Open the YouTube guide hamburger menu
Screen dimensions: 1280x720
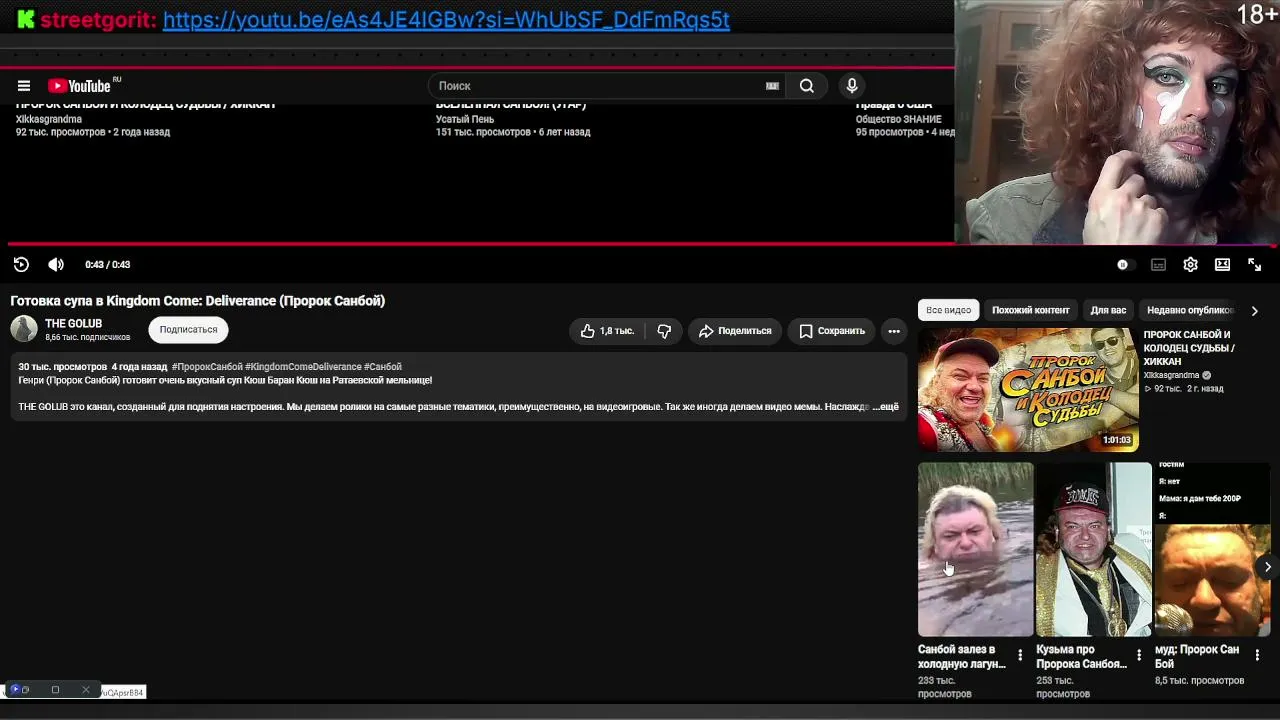24,86
